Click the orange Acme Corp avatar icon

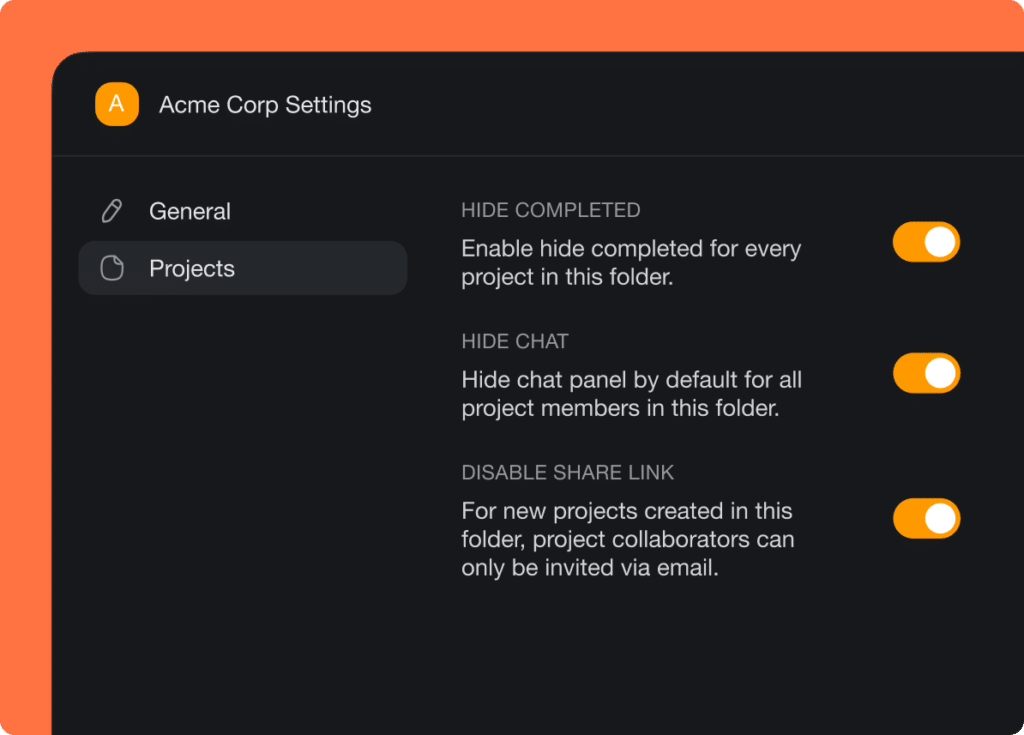[x=116, y=104]
